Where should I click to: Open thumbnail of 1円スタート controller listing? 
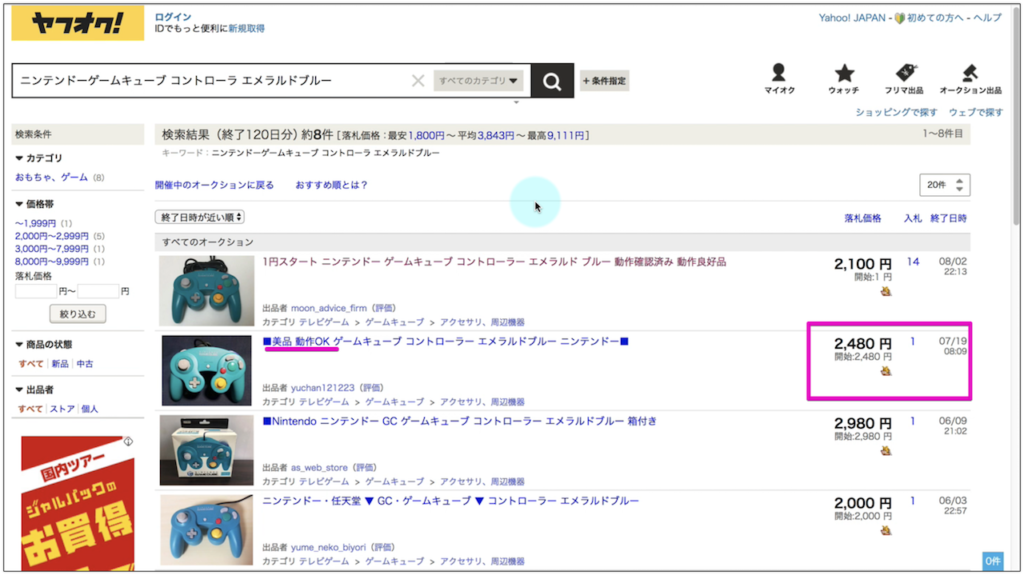(x=206, y=291)
